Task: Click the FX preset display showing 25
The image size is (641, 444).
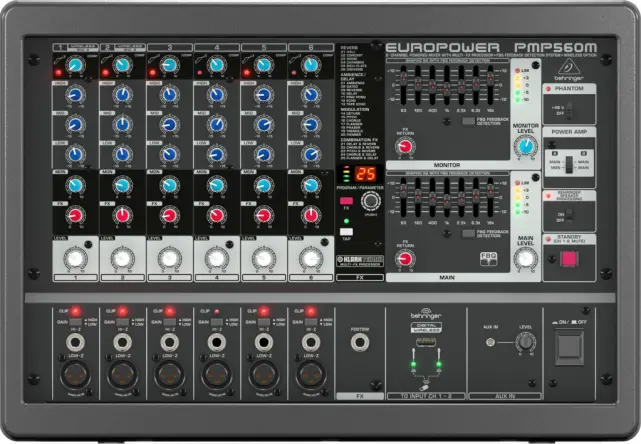Action: (366, 174)
